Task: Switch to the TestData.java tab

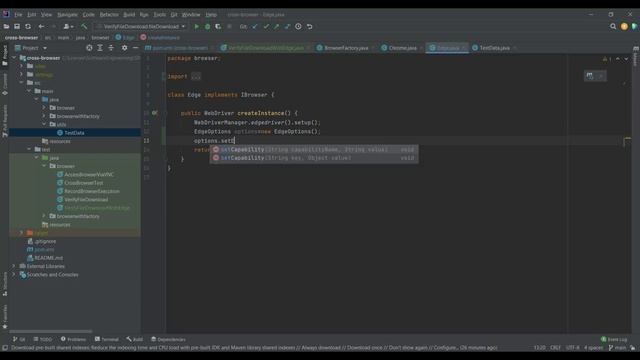Action: click(494, 48)
